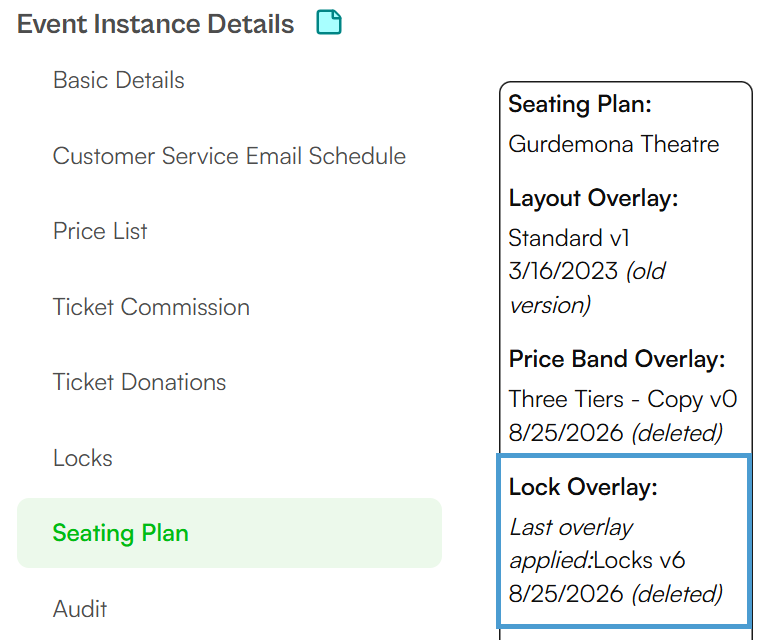Click the italic old version note
This screenshot has width=757, height=640.
pos(588,288)
